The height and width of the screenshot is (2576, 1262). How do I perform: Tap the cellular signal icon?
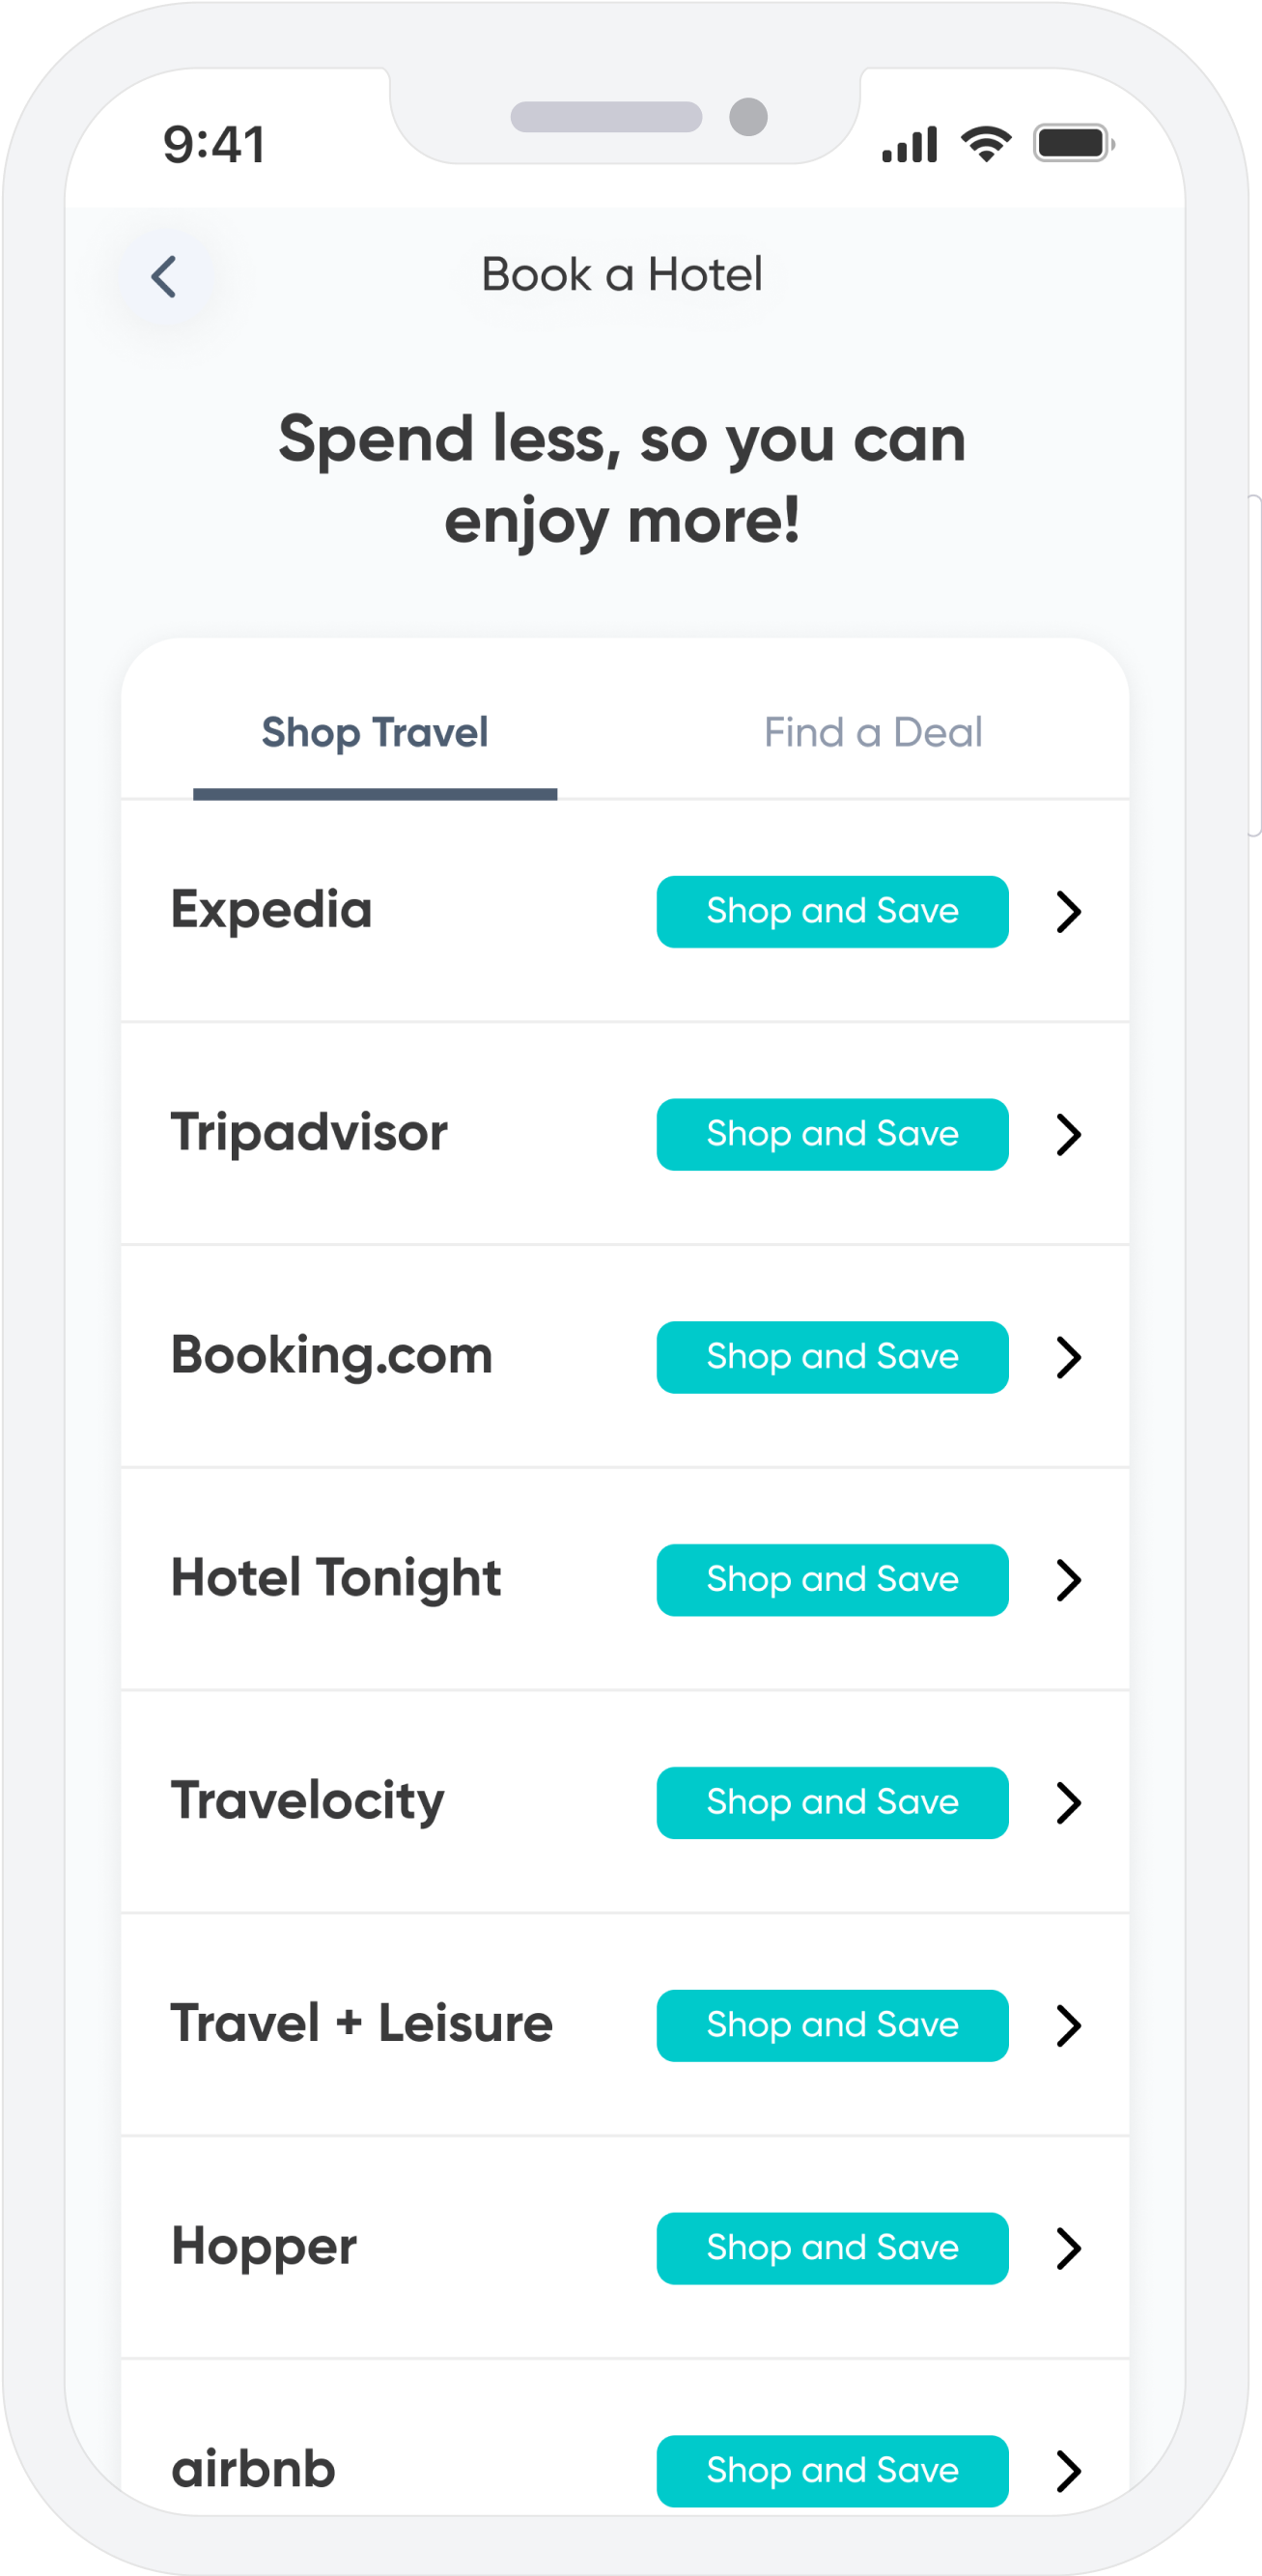(x=908, y=143)
